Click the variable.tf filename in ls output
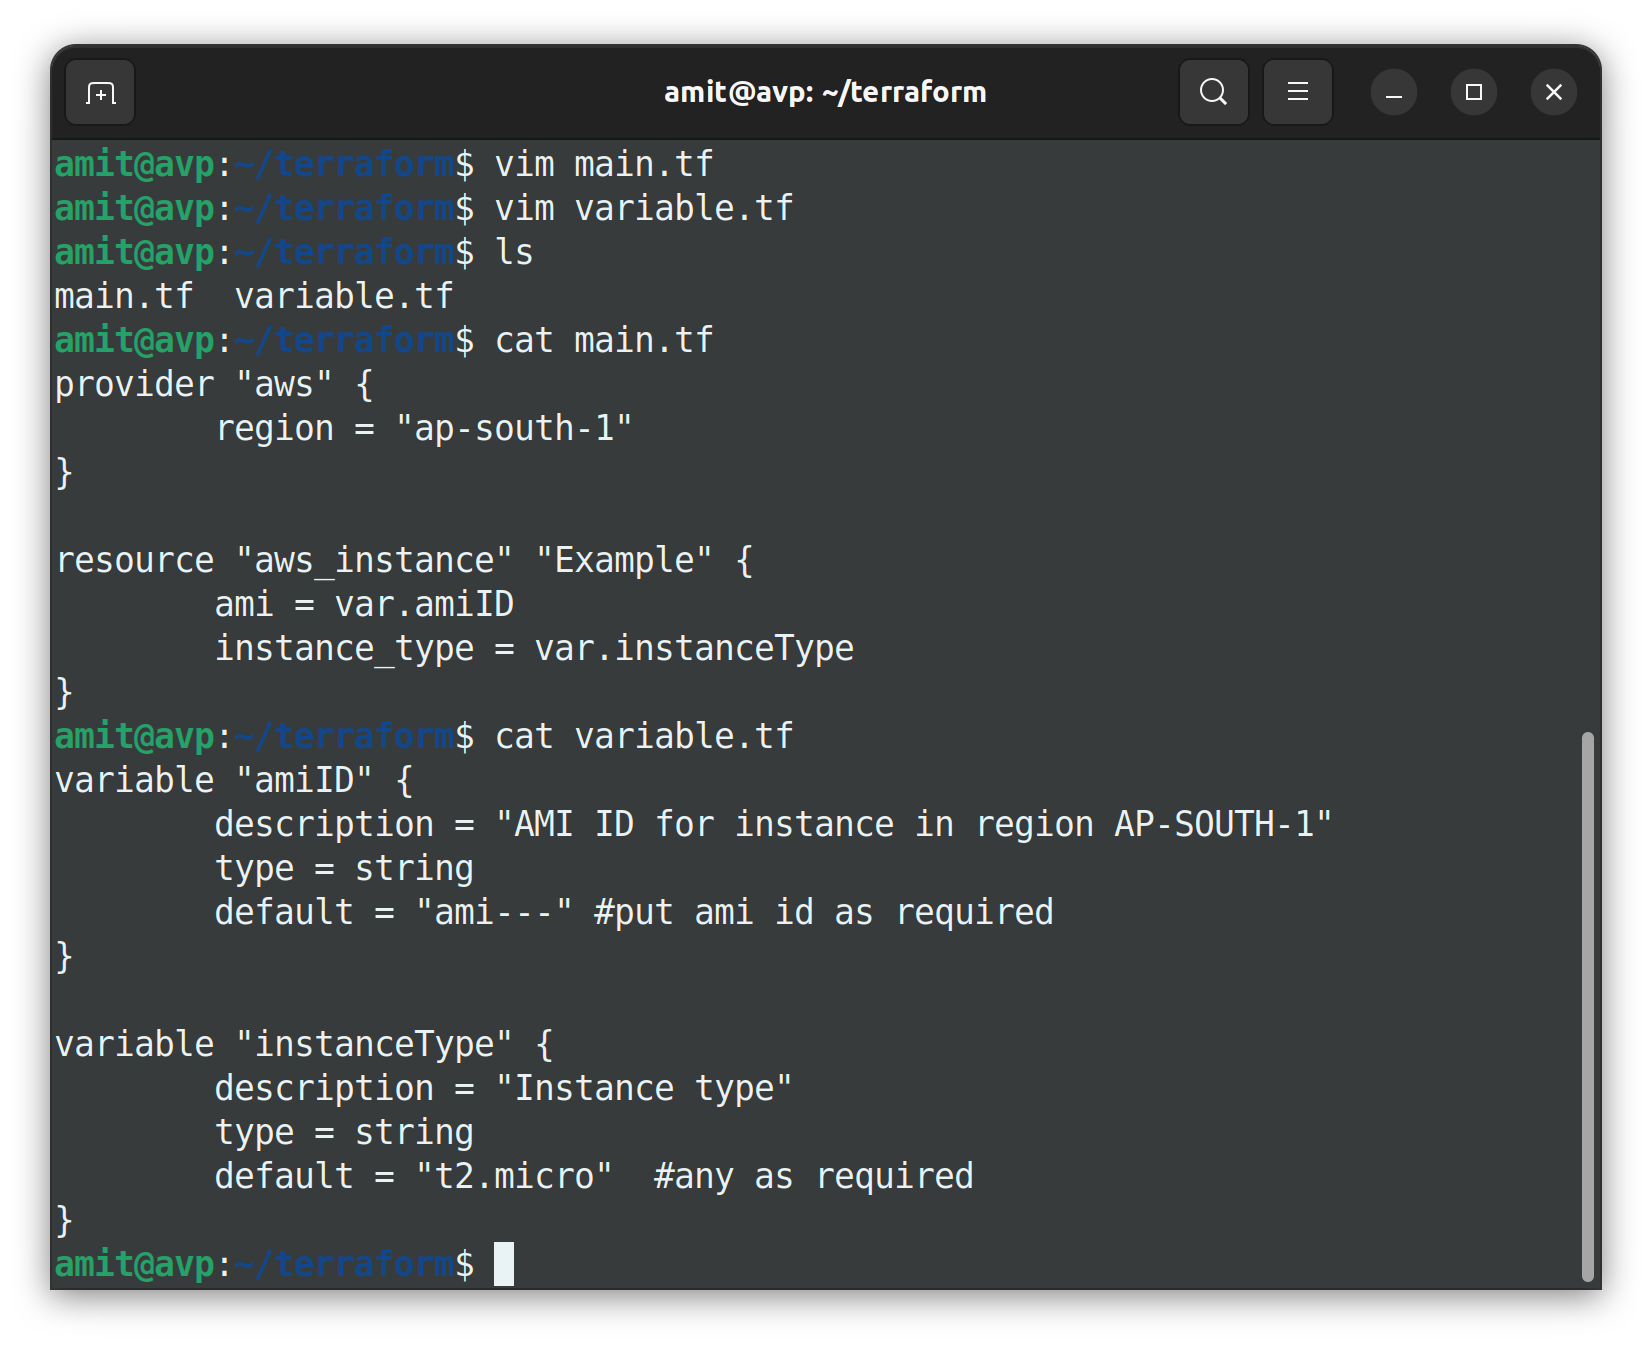The width and height of the screenshot is (1652, 1346). click(x=344, y=296)
